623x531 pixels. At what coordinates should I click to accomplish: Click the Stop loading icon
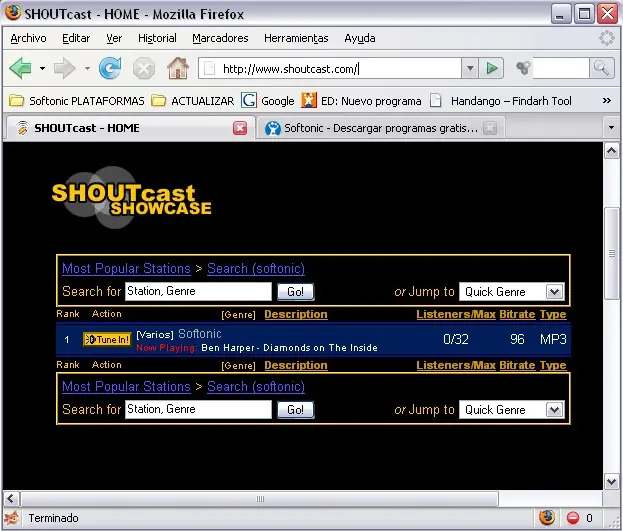pos(144,69)
